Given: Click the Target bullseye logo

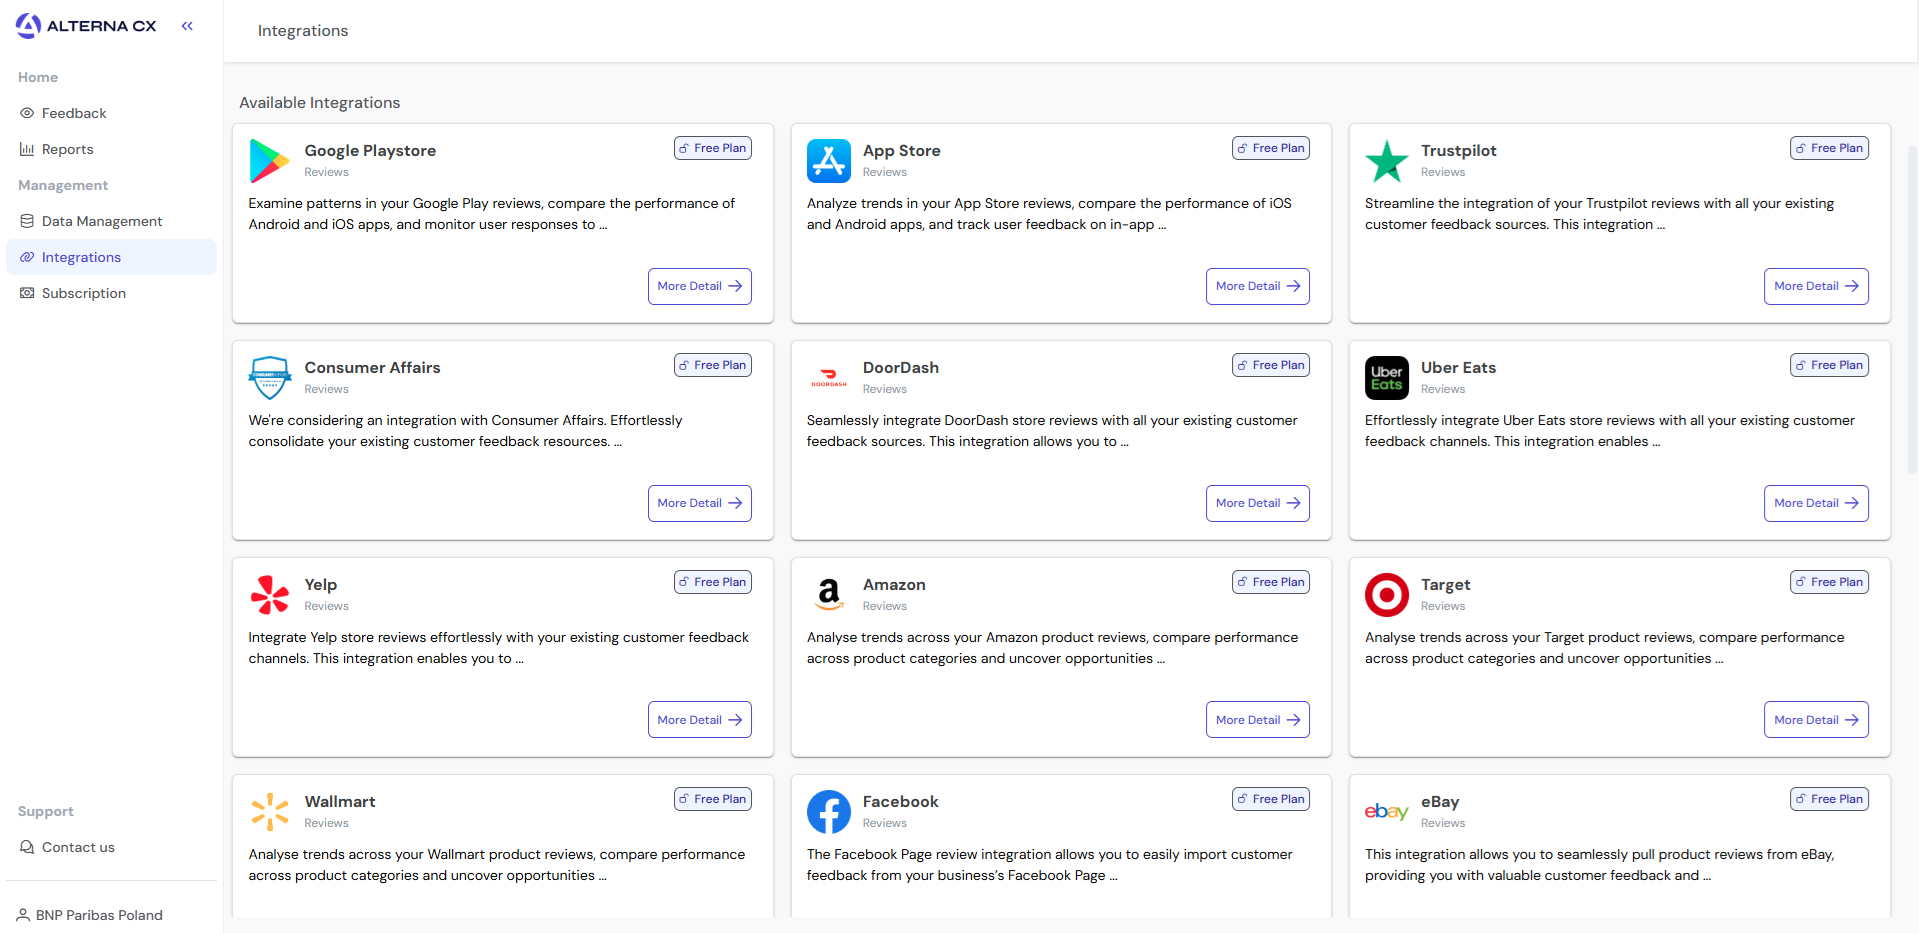Looking at the screenshot, I should click(1386, 595).
